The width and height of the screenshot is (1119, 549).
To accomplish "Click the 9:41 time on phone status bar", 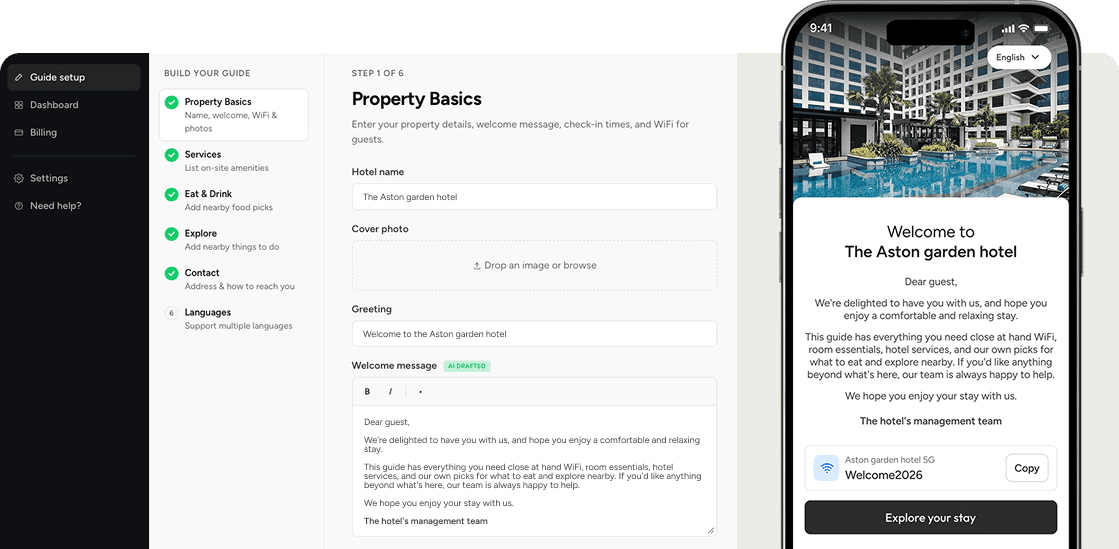I will (x=821, y=29).
